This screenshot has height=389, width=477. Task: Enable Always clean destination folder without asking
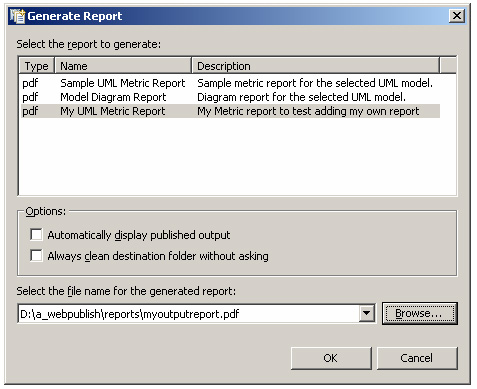pos(36,256)
